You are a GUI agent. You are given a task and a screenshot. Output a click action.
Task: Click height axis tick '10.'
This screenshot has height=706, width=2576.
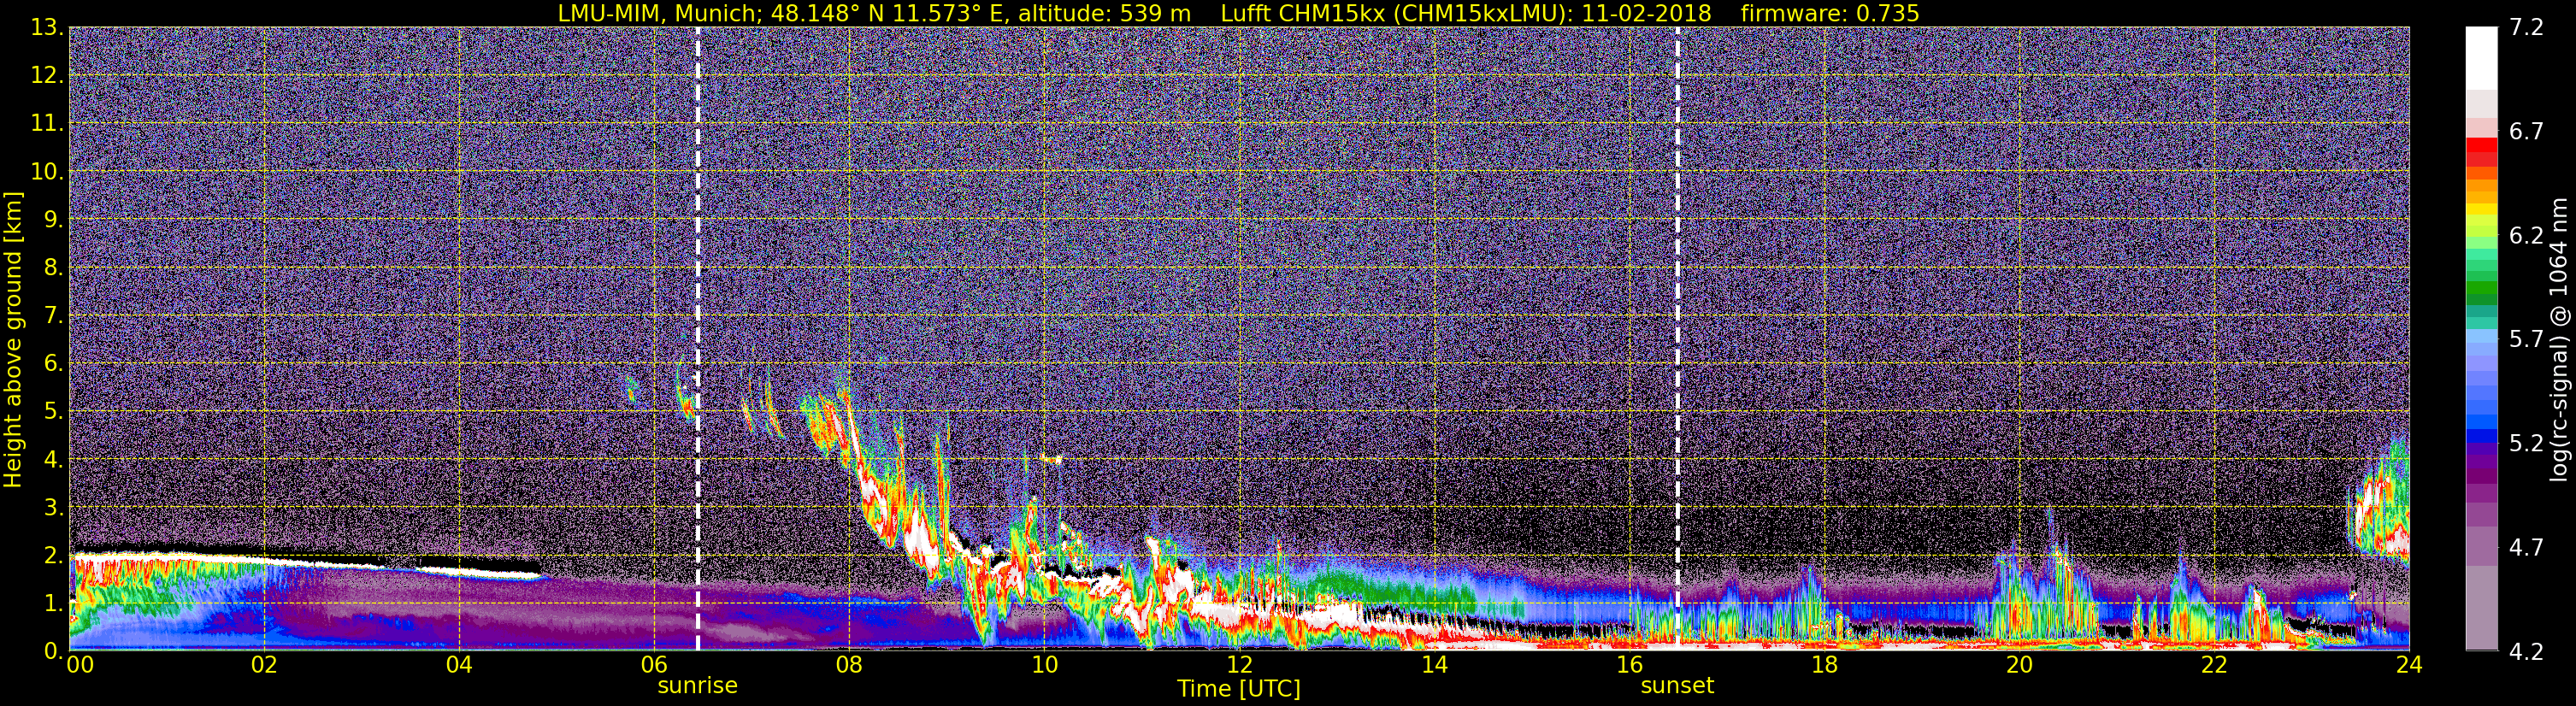pos(47,171)
